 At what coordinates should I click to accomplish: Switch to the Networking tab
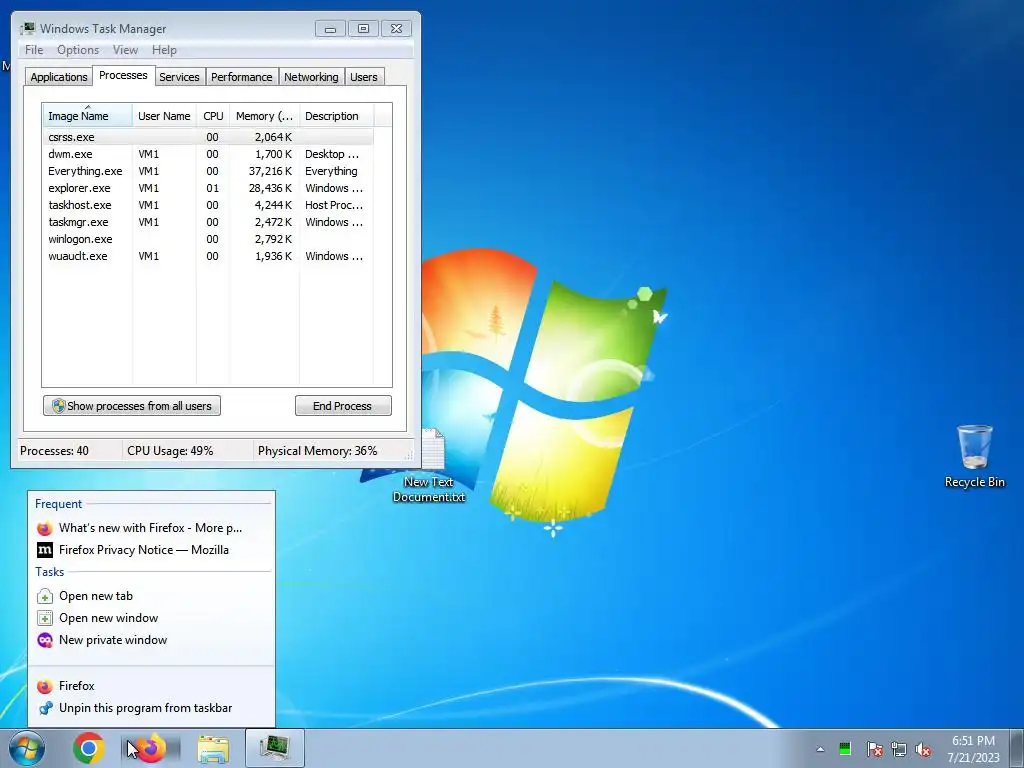pyautogui.click(x=311, y=77)
